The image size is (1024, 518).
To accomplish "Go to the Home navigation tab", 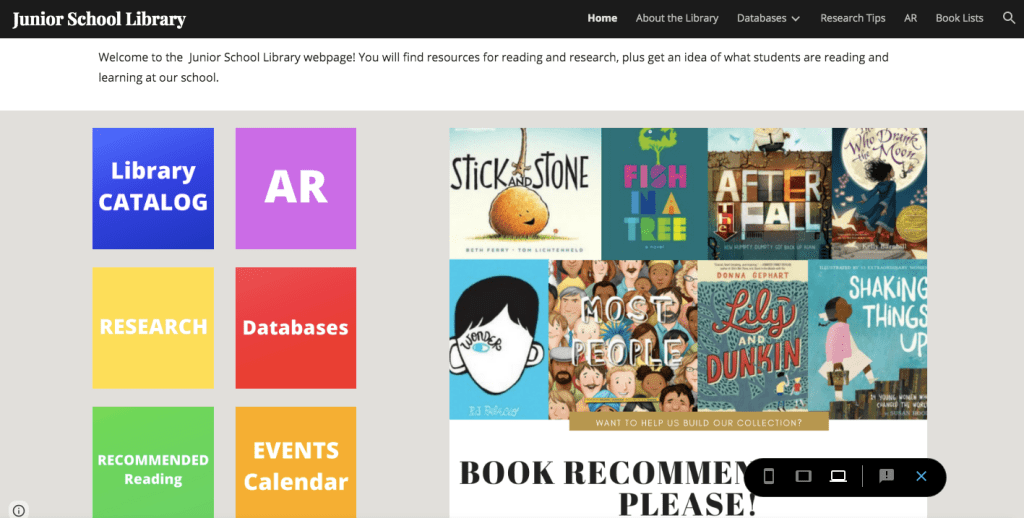I will tap(602, 18).
